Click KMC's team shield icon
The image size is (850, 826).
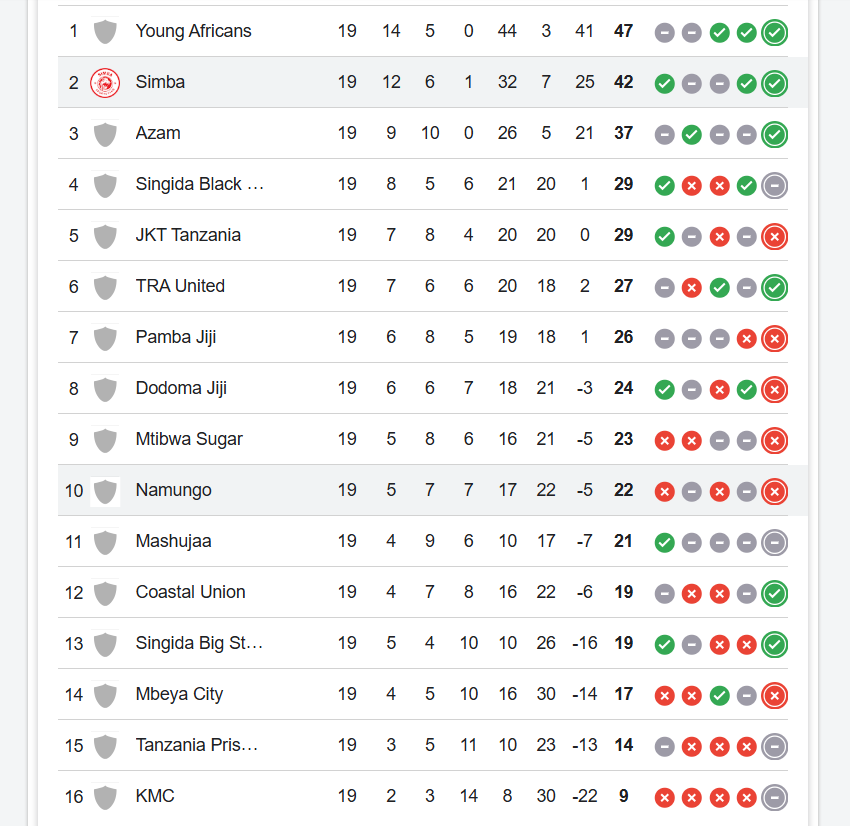click(x=105, y=797)
